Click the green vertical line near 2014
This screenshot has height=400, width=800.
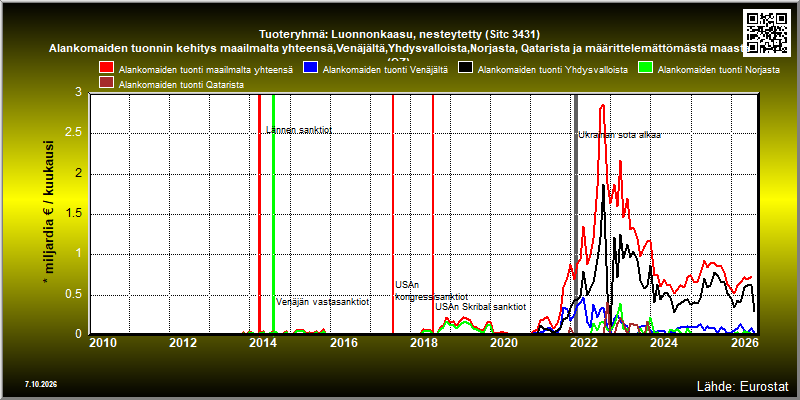click(273, 214)
